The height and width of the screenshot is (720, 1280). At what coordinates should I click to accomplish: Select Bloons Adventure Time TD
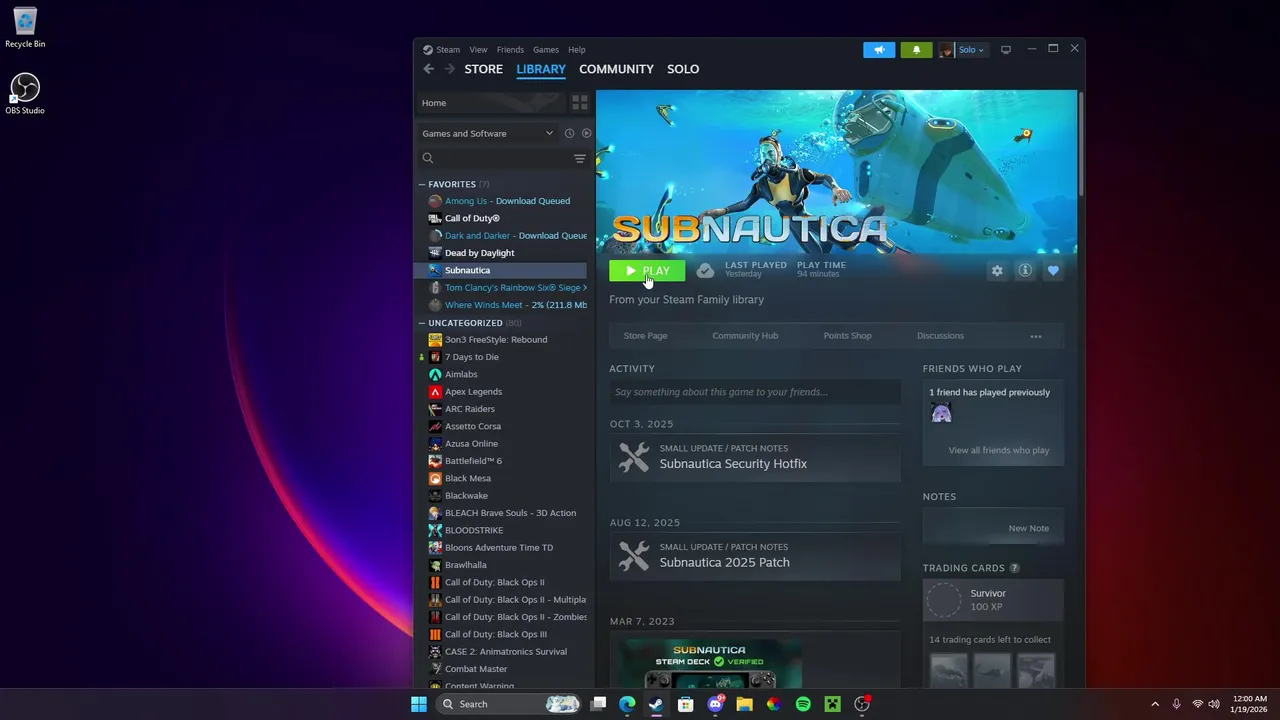[x=501, y=548]
